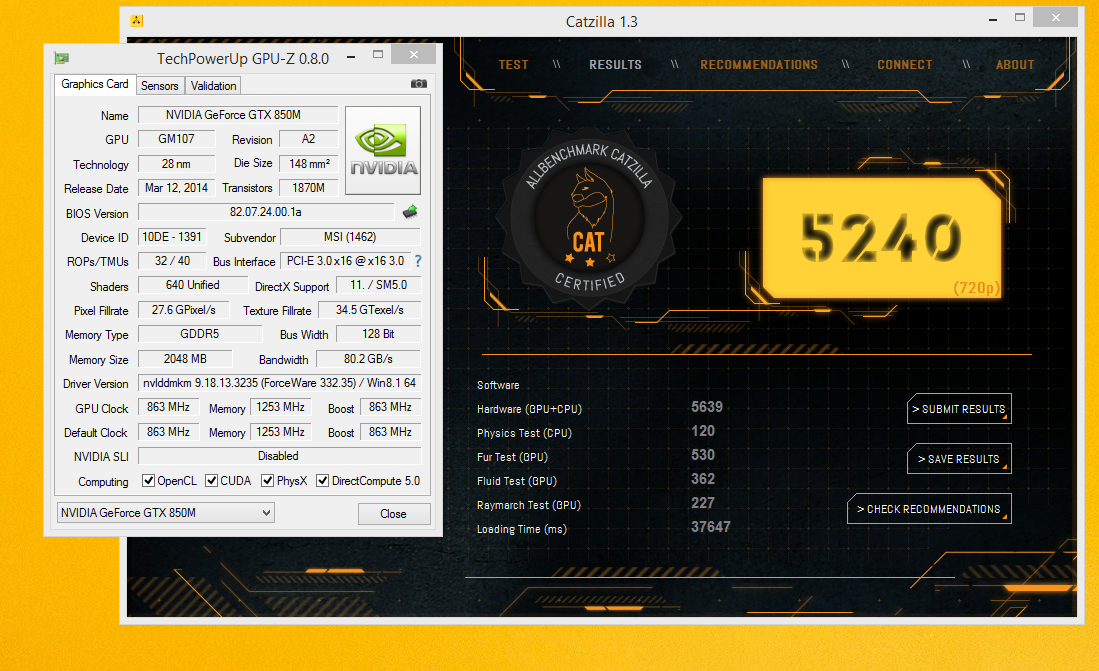
Task: Click the NVIDIA SLI Disabled field
Action: (x=279, y=456)
